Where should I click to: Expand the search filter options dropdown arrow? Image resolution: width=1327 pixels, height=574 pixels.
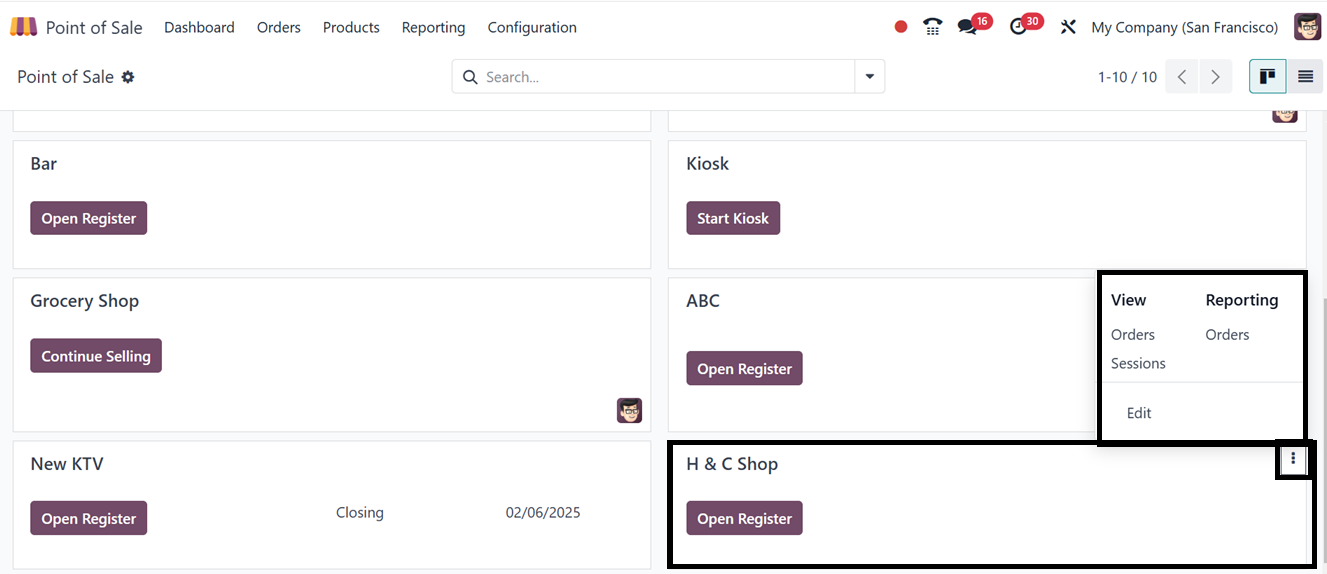[x=870, y=77]
